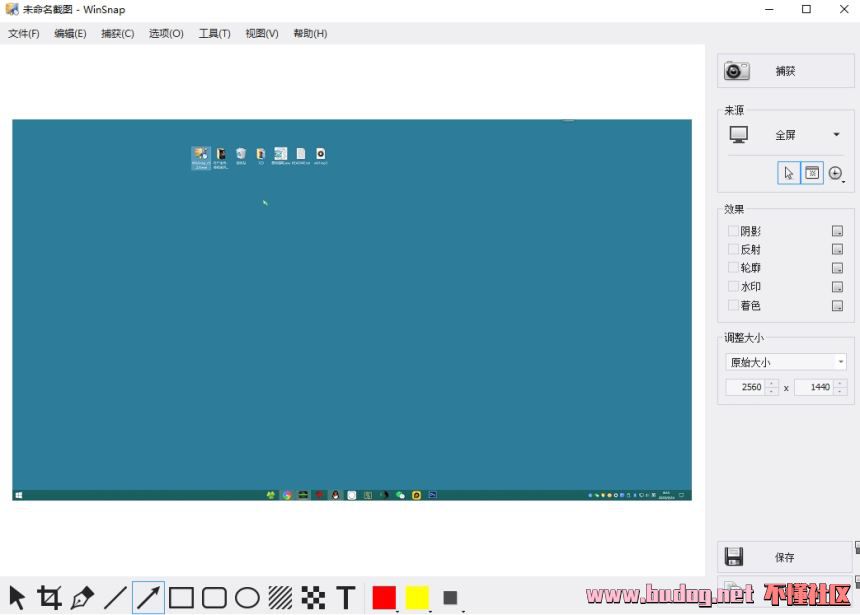Open the capture delay timer dropdown
Image resolution: width=860 pixels, height=615 pixels.
click(x=837, y=174)
